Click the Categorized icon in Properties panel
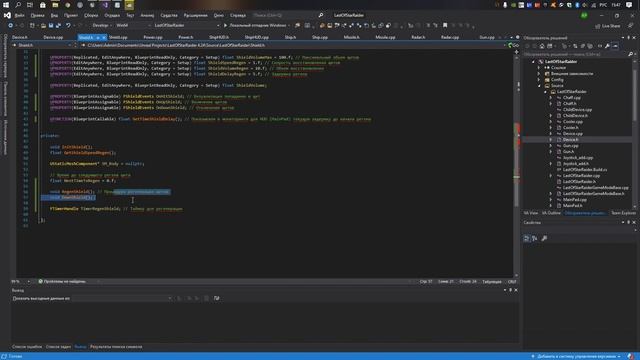The image size is (640, 360). tap(527, 238)
